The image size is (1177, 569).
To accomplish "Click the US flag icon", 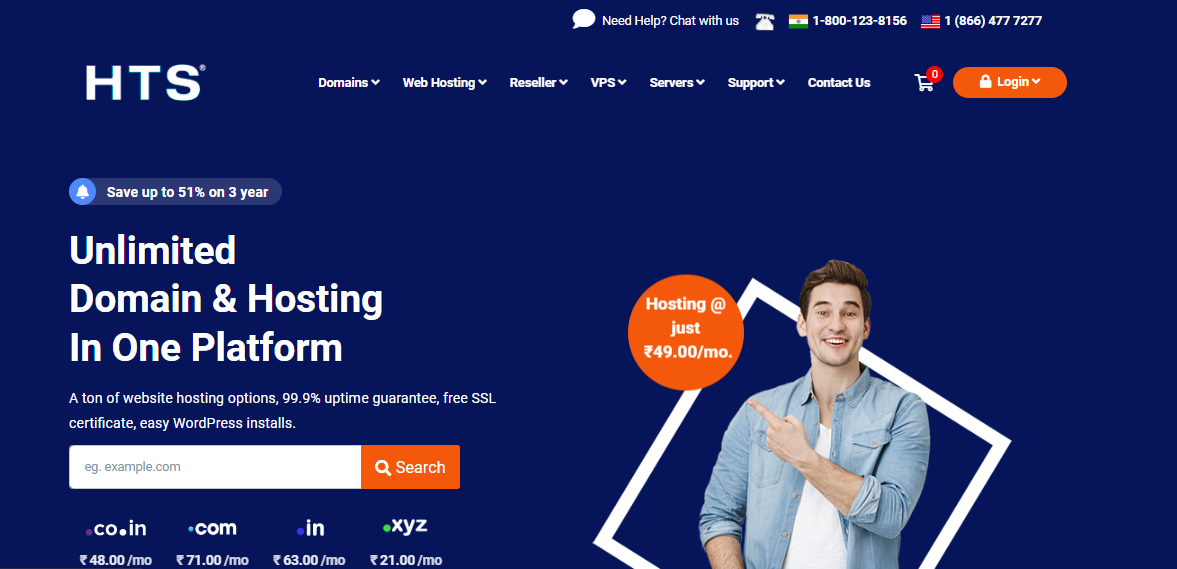I will coord(930,21).
